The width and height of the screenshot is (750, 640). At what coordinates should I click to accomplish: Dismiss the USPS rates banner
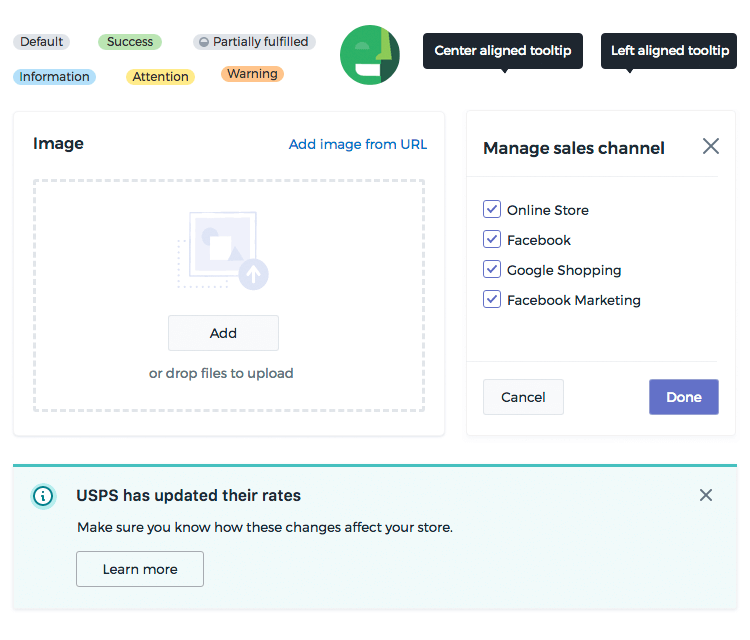pos(706,495)
